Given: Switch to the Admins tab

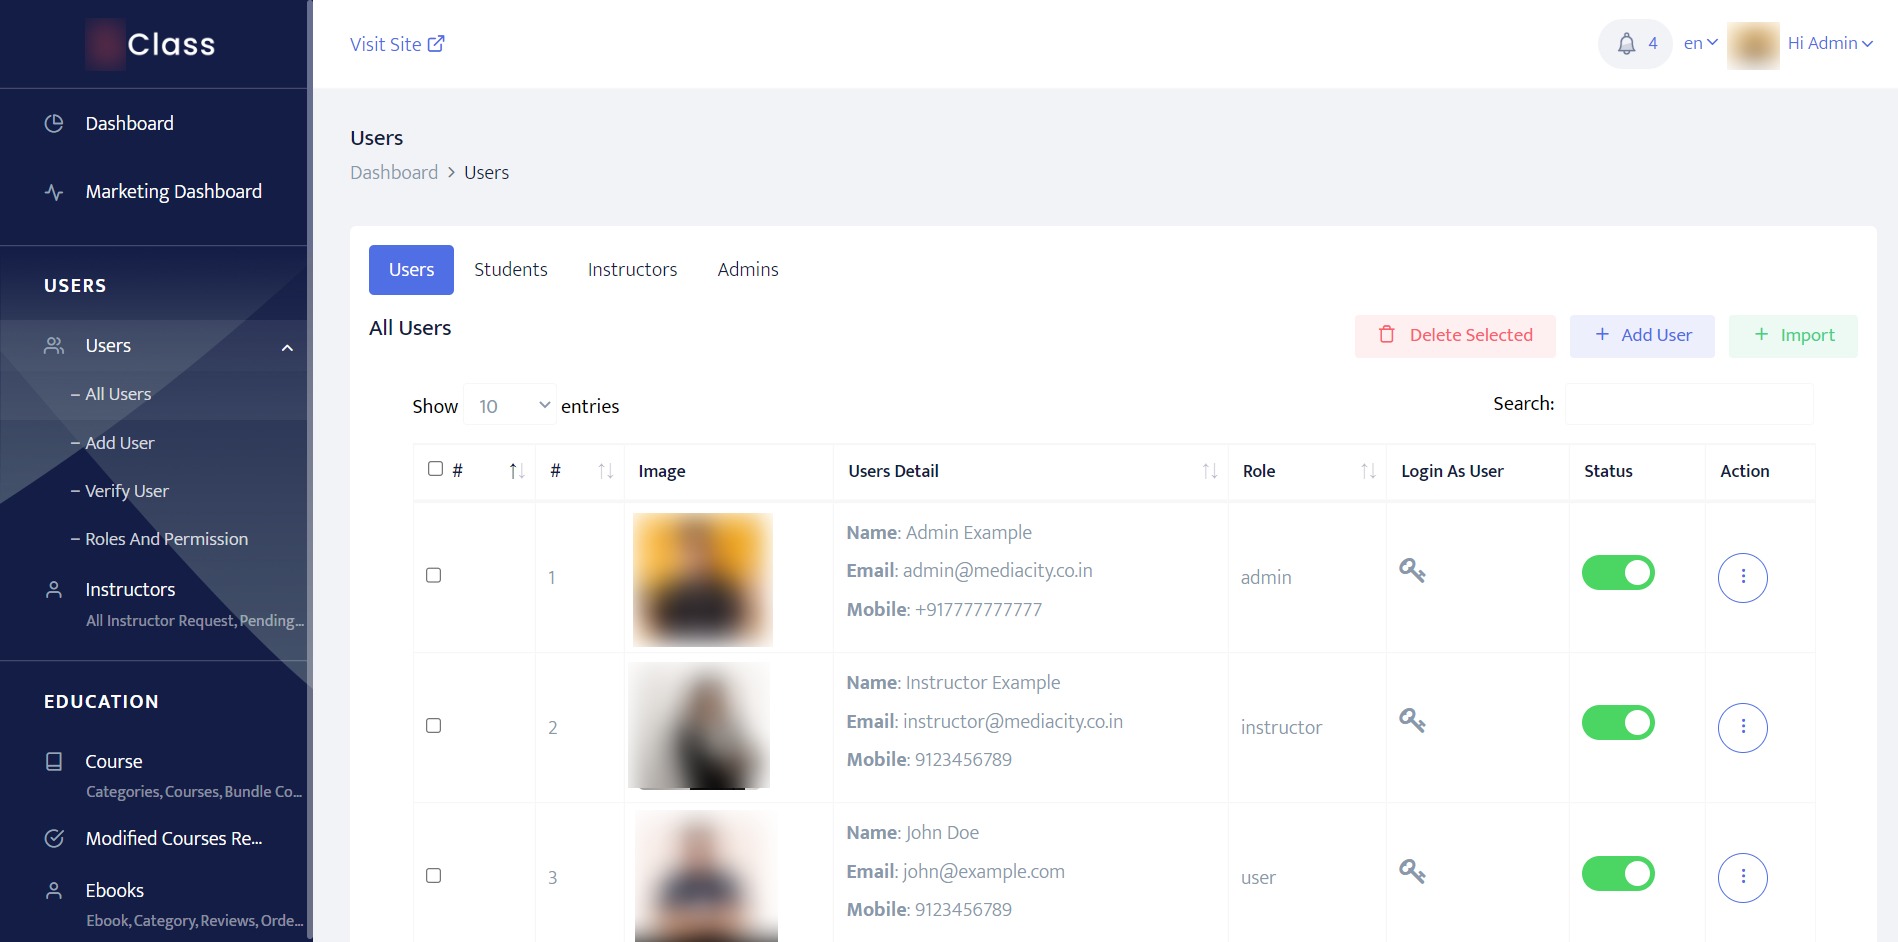Looking at the screenshot, I should pyautogui.click(x=747, y=269).
